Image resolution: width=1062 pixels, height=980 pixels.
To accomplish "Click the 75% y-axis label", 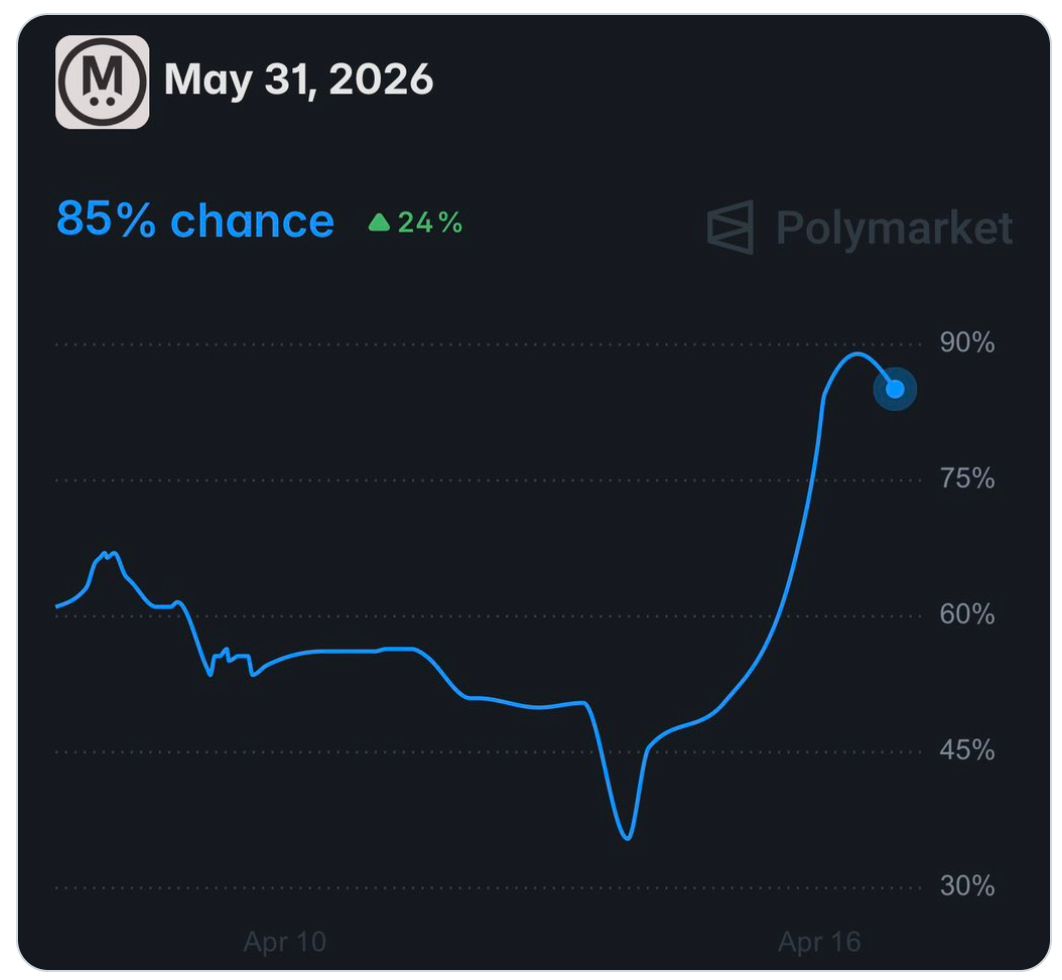I will click(967, 479).
